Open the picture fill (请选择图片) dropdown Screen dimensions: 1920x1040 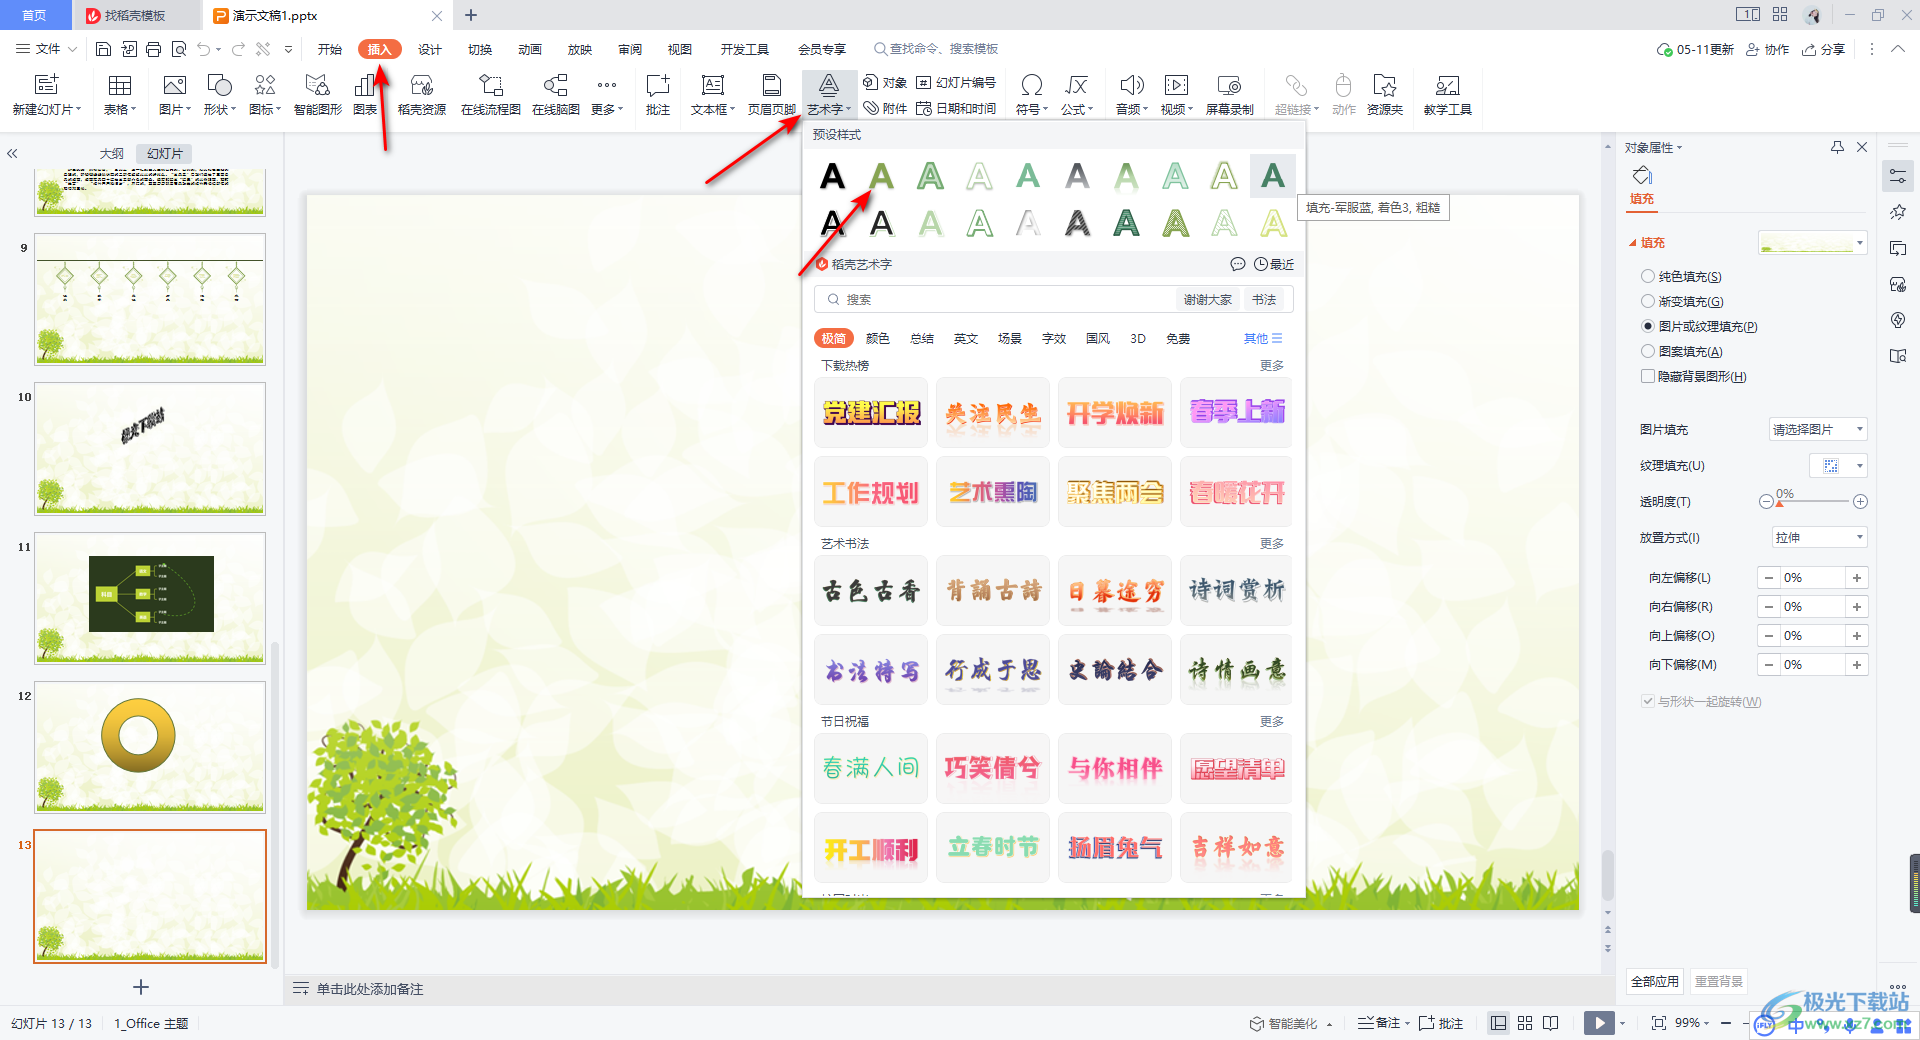[1817, 429]
